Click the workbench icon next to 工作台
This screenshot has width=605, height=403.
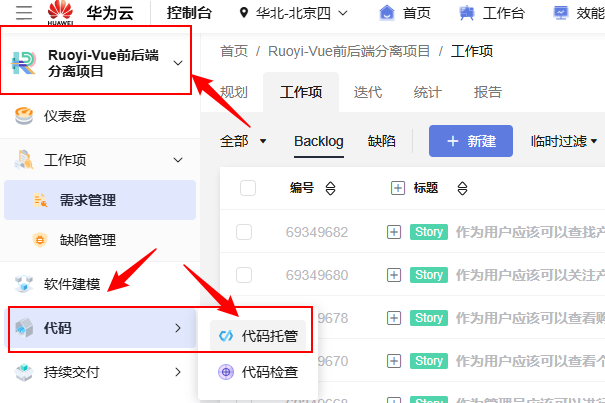coord(466,13)
